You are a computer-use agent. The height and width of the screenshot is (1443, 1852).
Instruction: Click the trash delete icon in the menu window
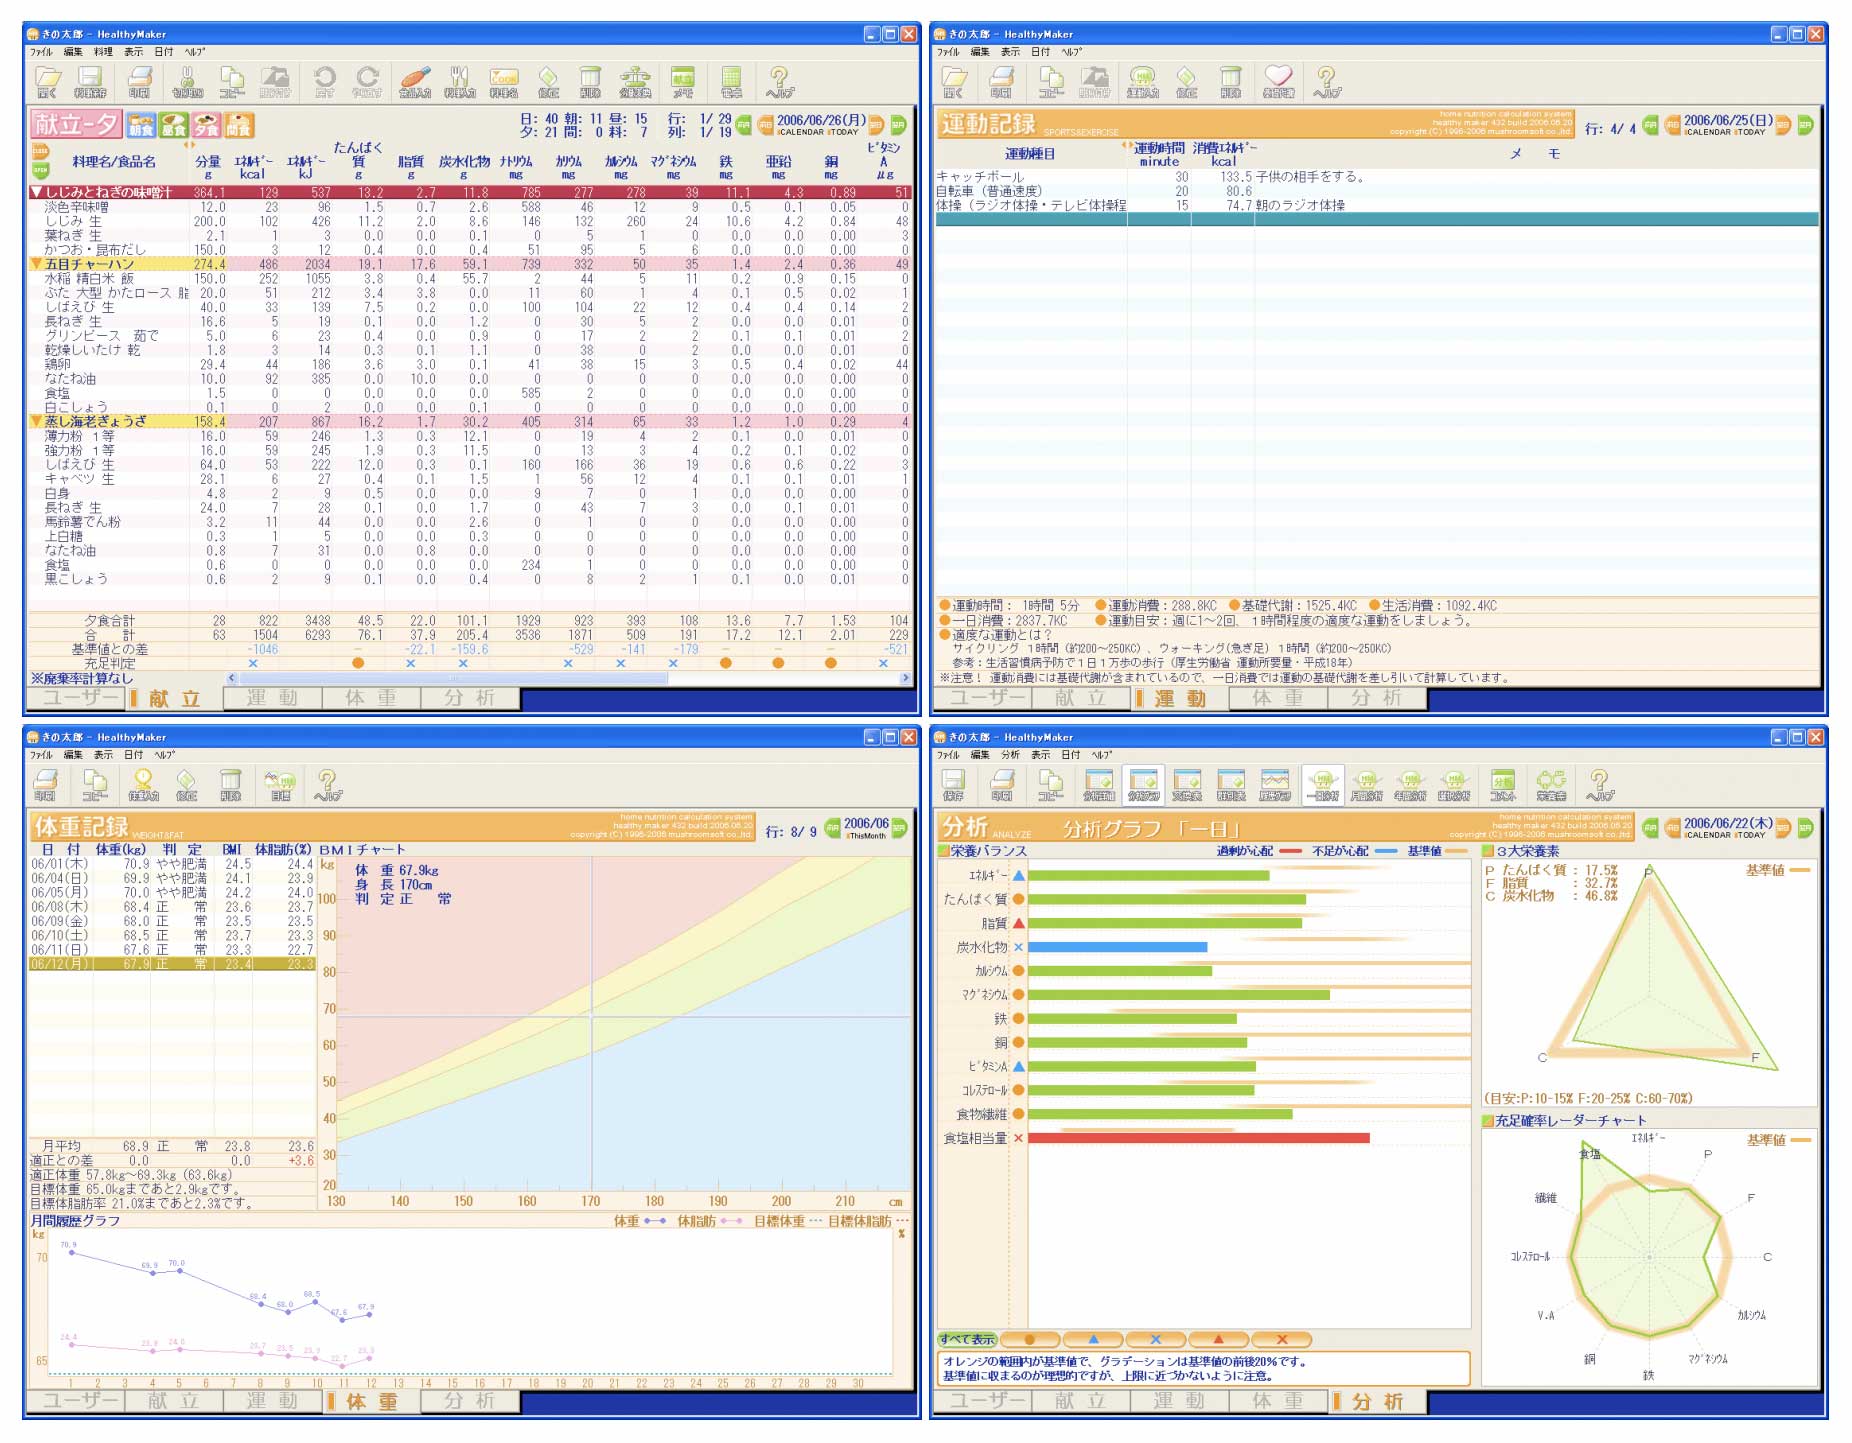pyautogui.click(x=590, y=81)
